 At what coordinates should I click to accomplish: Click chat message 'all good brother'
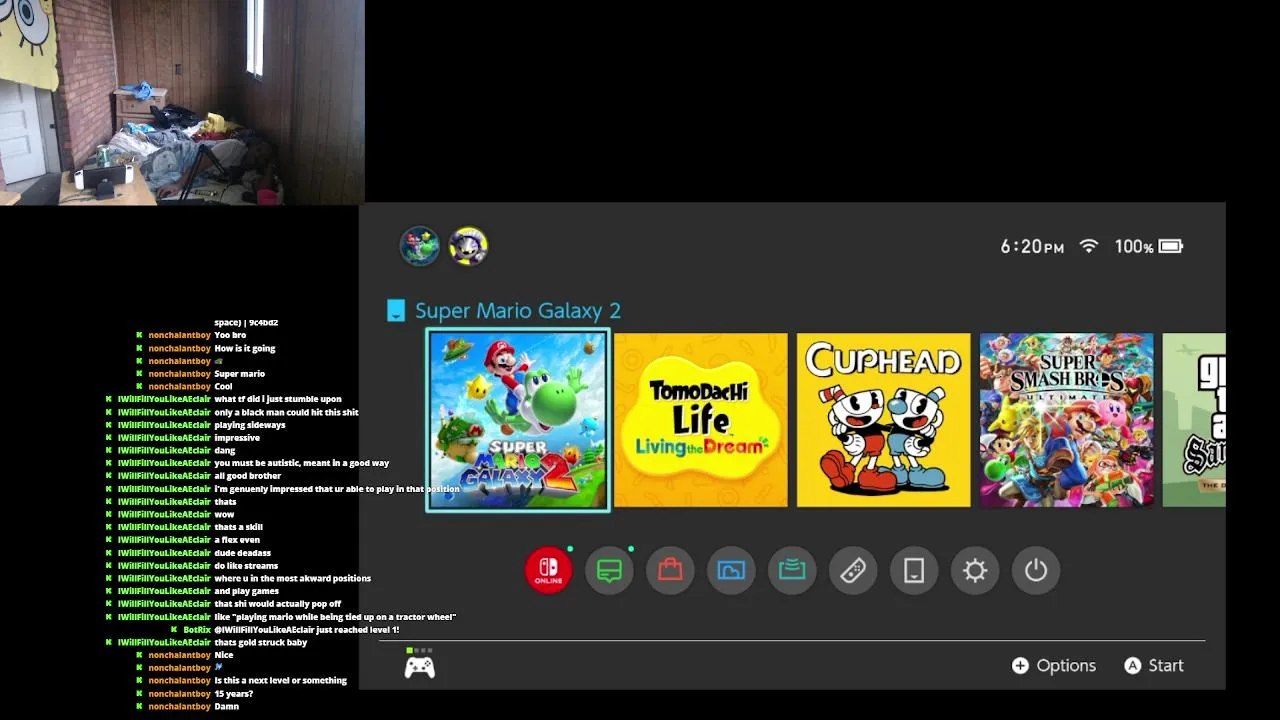(248, 476)
